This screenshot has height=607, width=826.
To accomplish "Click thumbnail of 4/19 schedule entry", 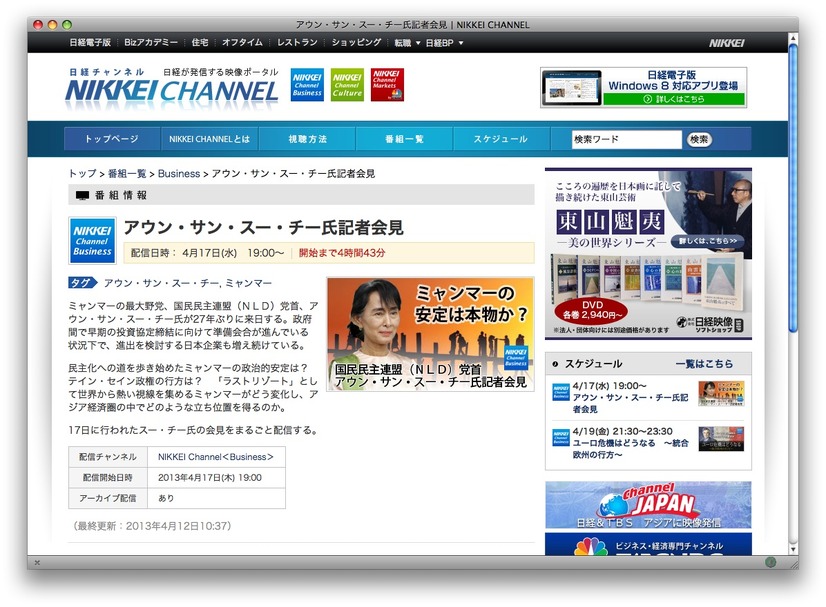I will coord(721,439).
